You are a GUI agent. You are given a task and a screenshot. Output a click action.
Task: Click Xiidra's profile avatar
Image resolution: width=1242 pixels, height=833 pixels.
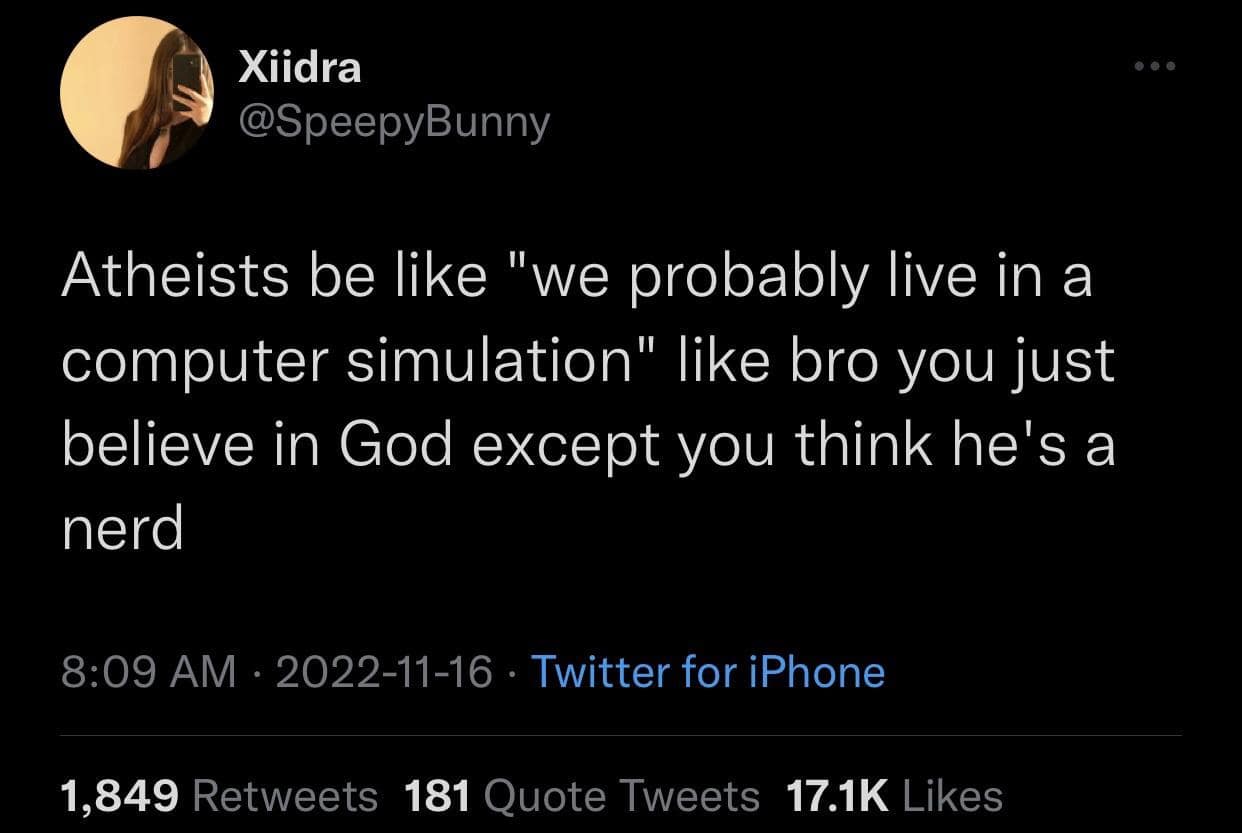coord(137,95)
